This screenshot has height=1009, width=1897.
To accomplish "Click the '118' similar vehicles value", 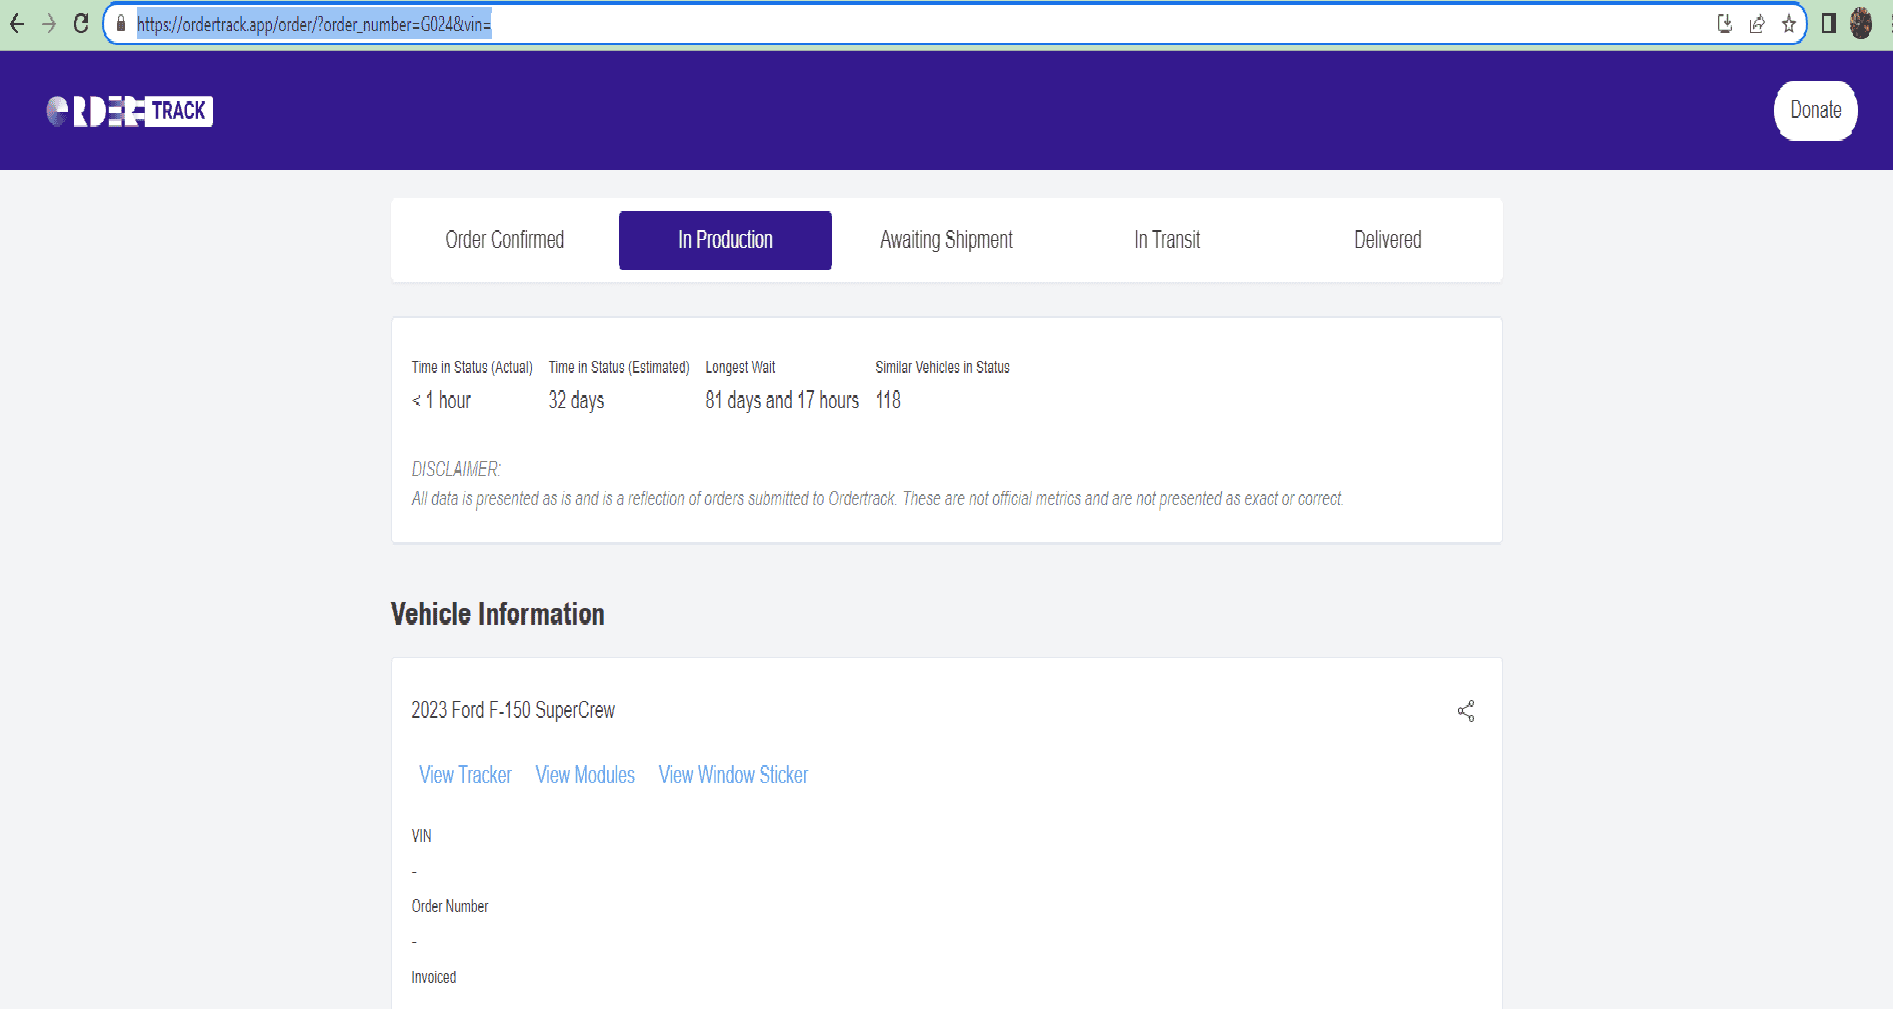I will (x=888, y=400).
